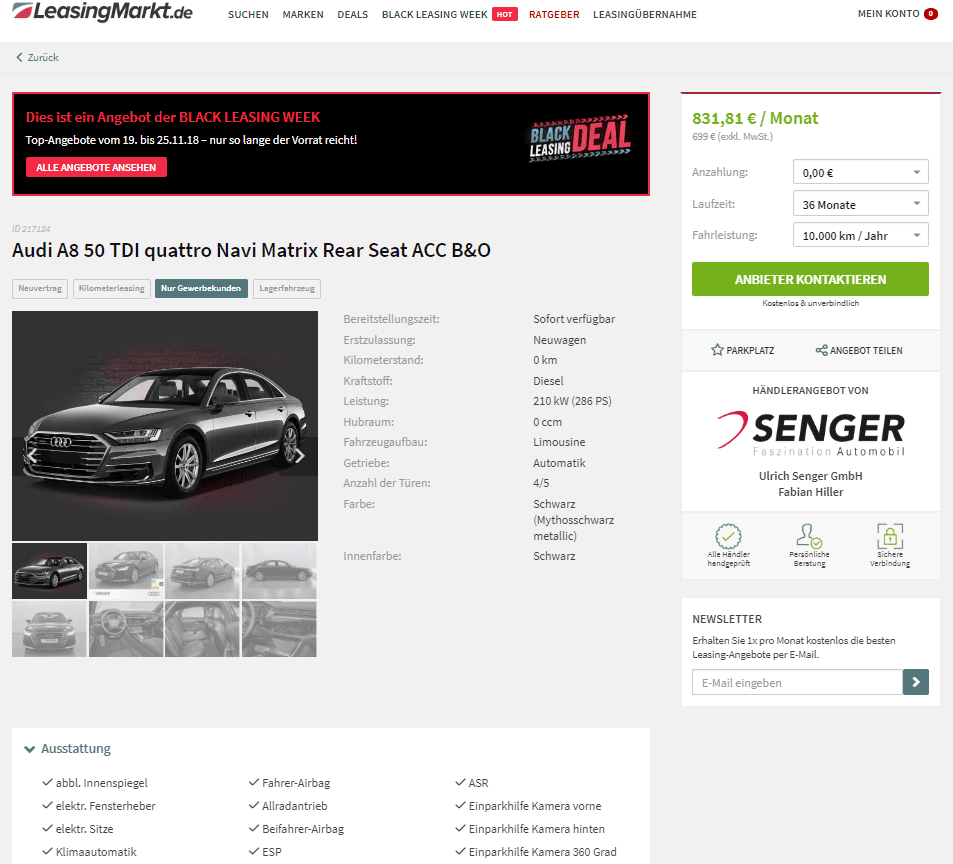The width and height of the screenshot is (953, 864).
Task: Click the 'ID 217124' text
Action: [x=31, y=229]
